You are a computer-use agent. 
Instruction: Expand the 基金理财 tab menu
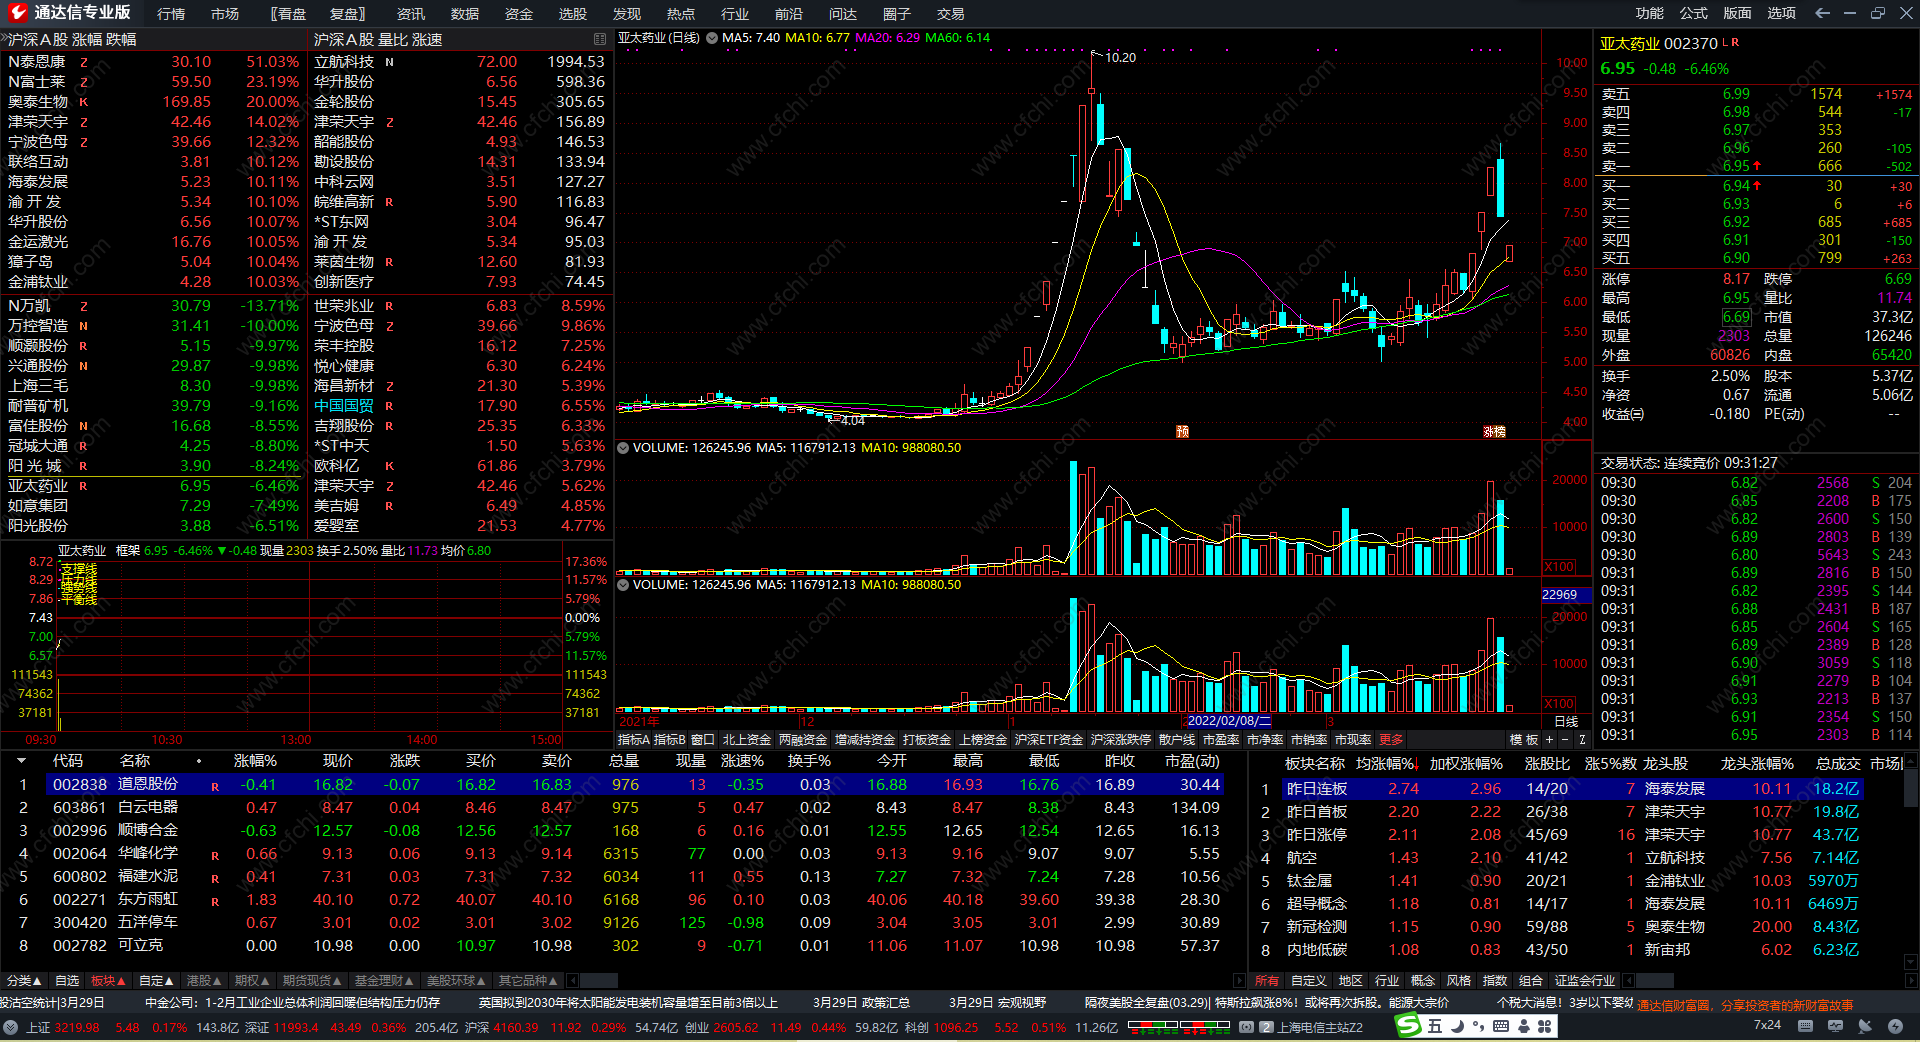point(384,981)
